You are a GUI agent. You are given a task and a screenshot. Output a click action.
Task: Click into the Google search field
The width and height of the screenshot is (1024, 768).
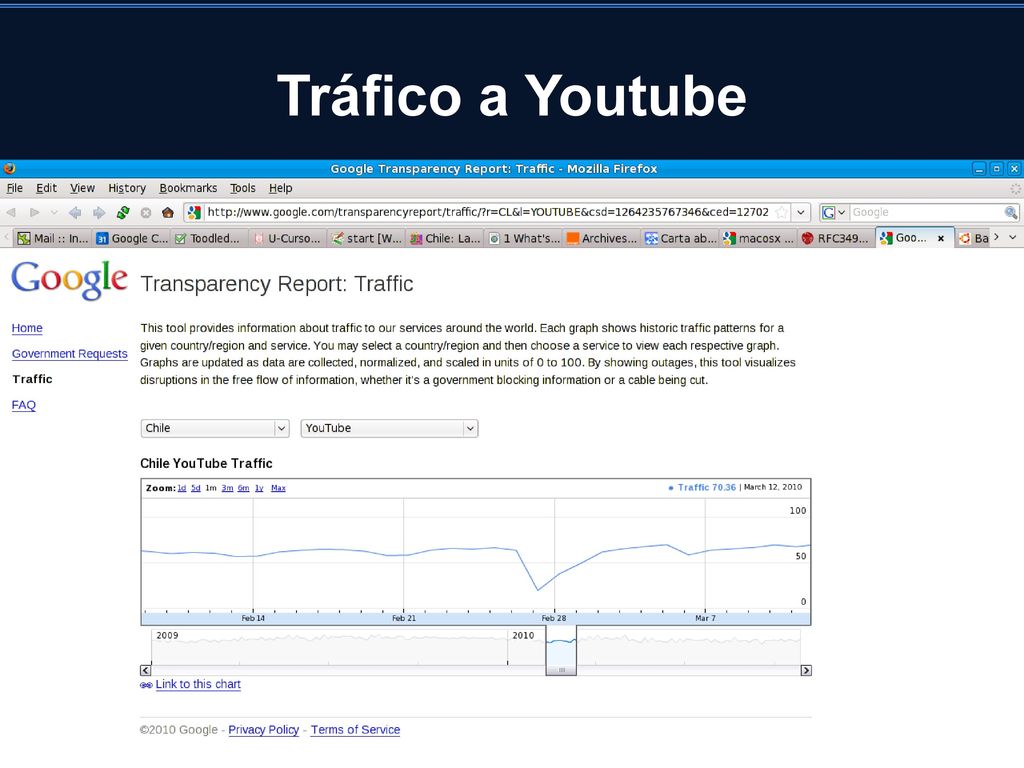point(926,212)
